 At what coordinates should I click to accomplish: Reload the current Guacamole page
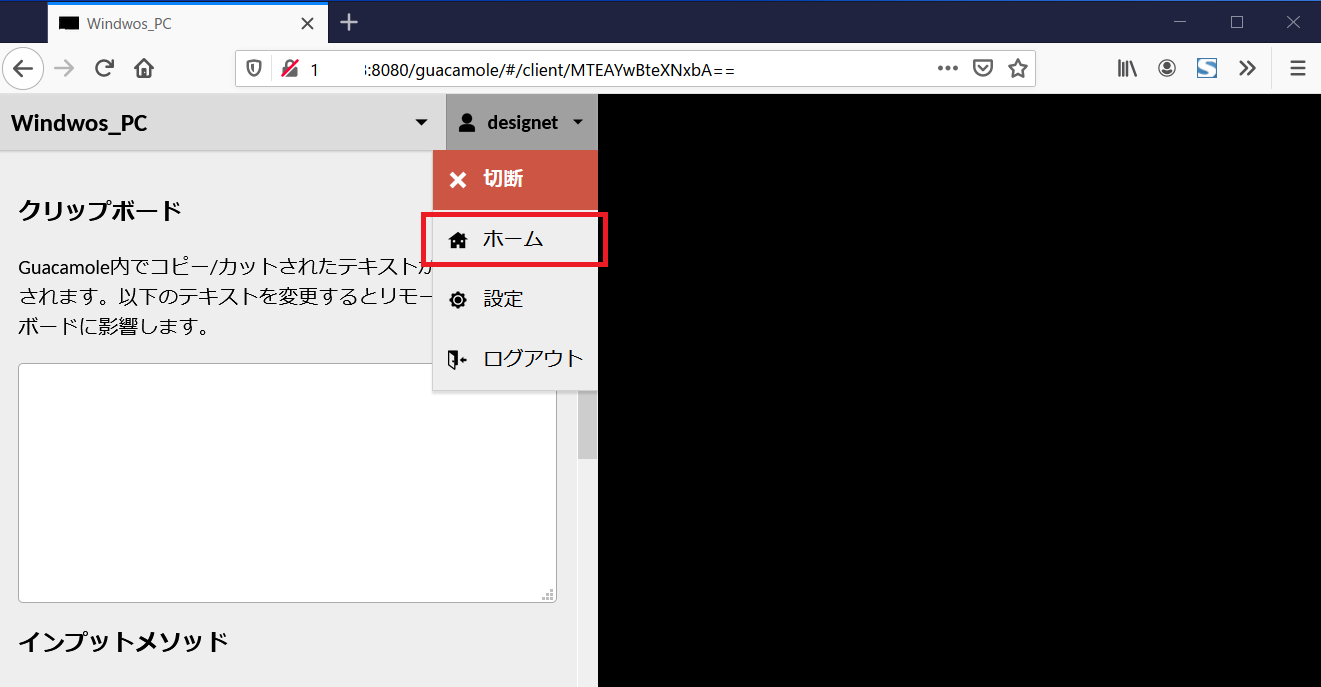pyautogui.click(x=104, y=68)
